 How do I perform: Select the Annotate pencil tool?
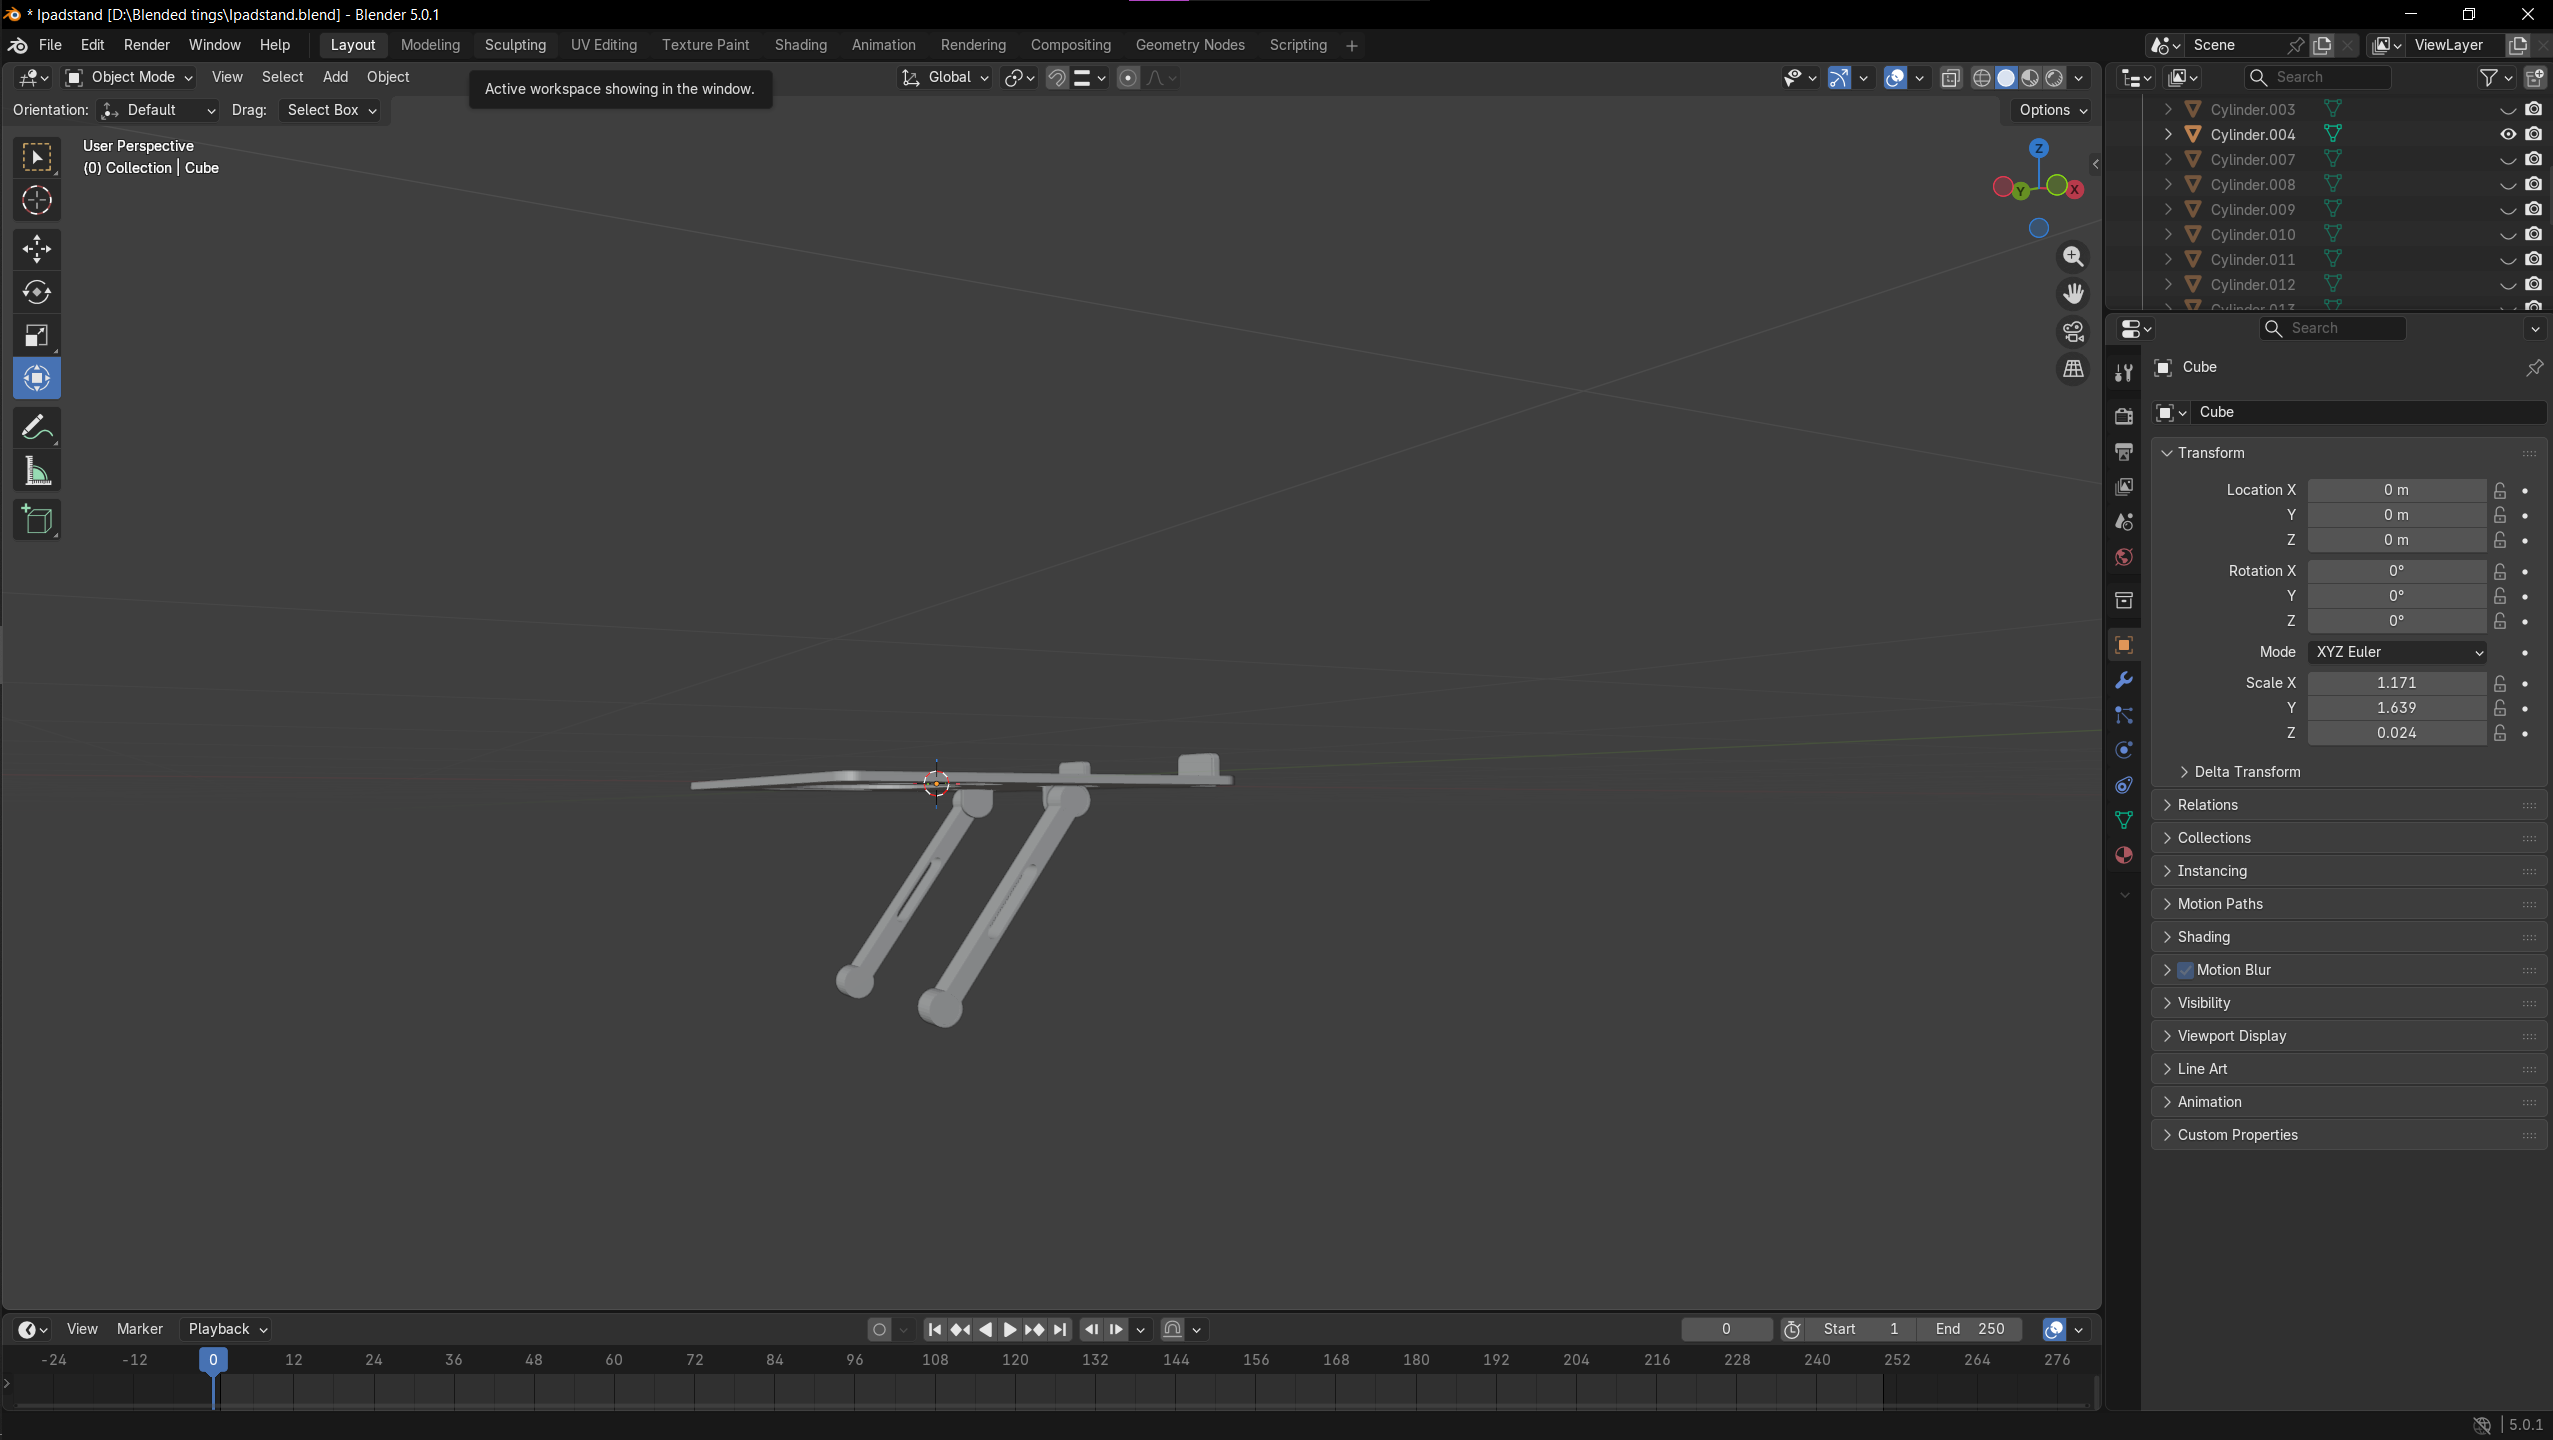coord(37,428)
